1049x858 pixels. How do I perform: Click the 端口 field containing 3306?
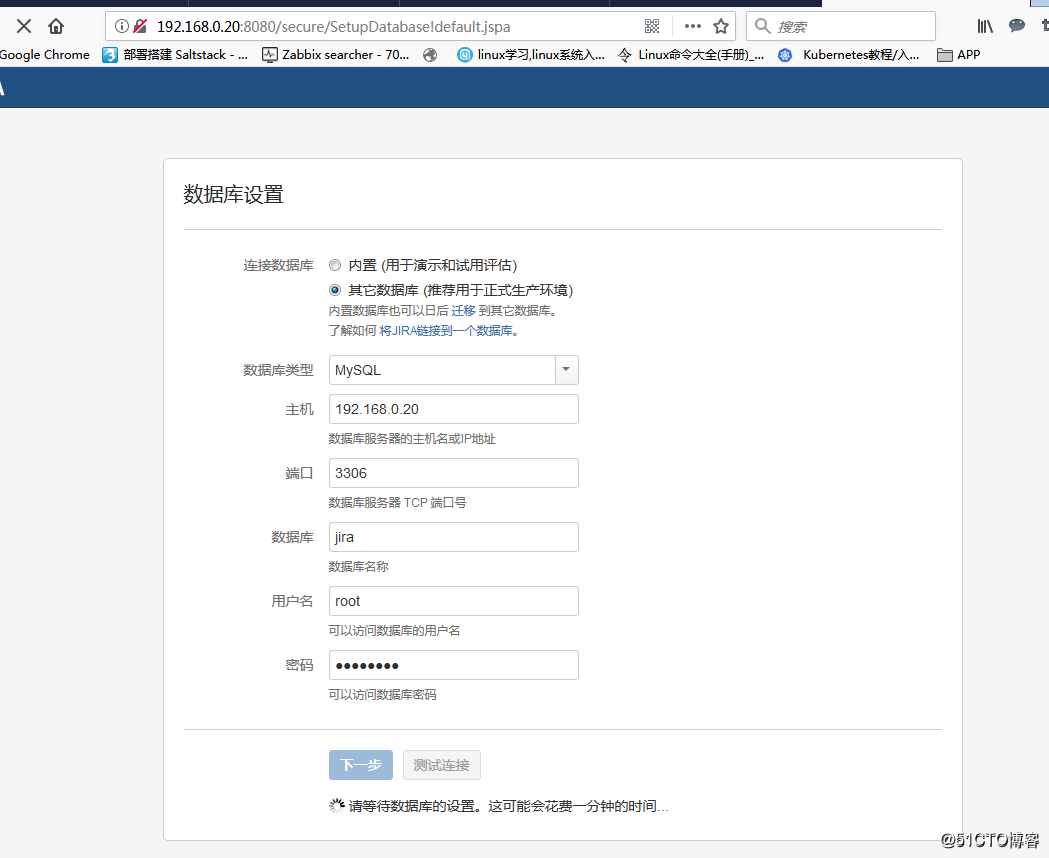click(453, 472)
